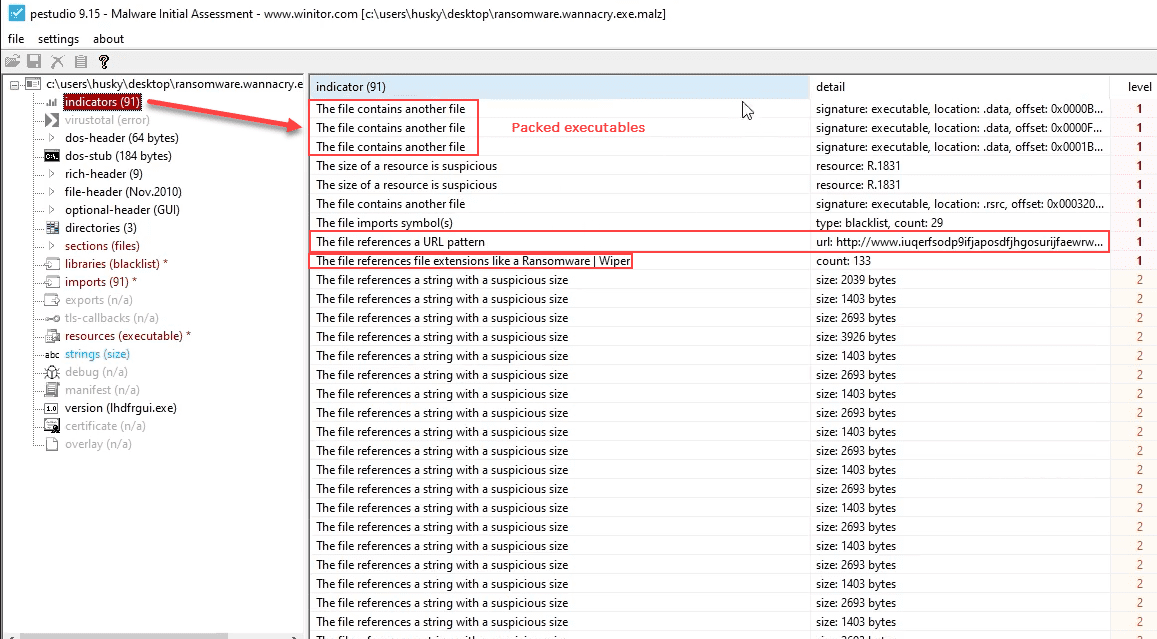Image resolution: width=1157 pixels, height=639 pixels.
Task: Click the virustotal icon in the tree
Action: 52,120
